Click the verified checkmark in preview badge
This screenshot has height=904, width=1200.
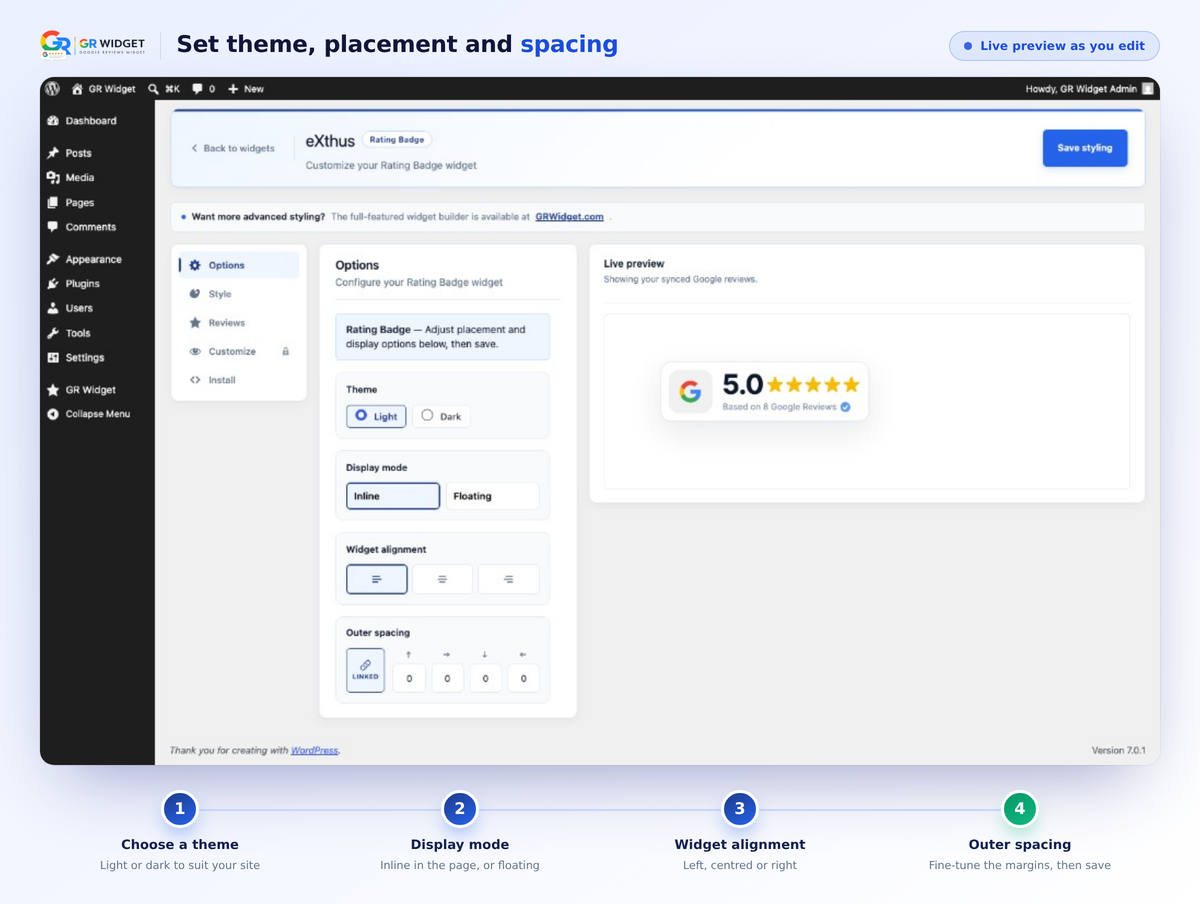pyautogui.click(x=846, y=407)
